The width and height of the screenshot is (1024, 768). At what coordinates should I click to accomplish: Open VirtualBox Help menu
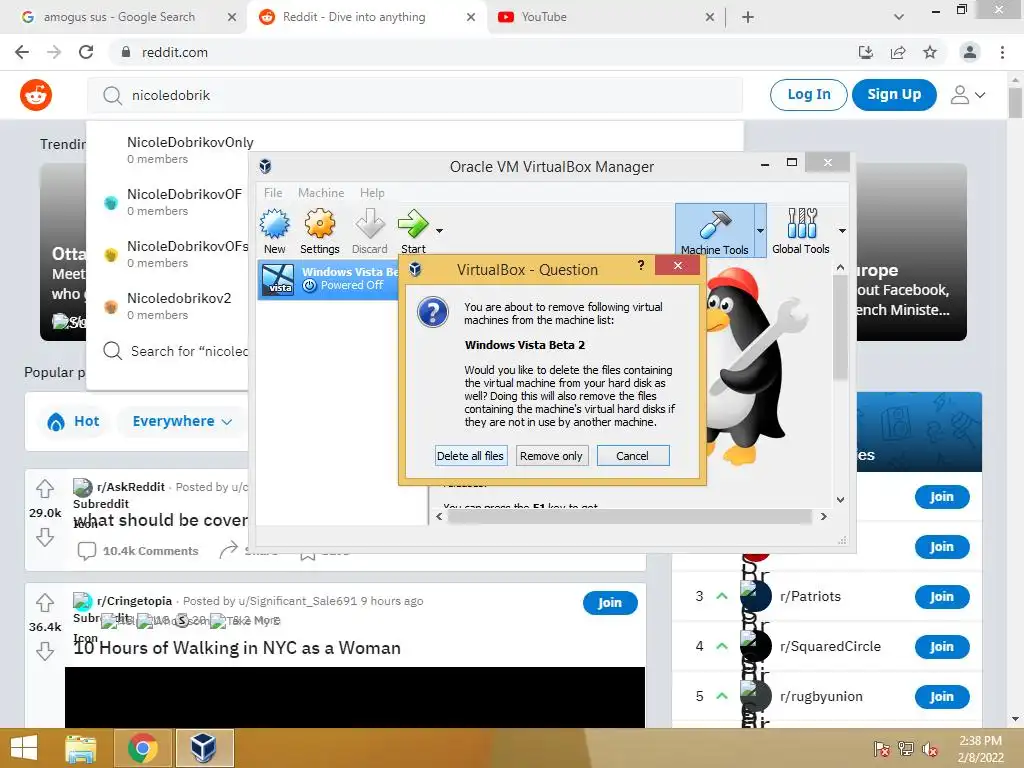click(372, 193)
